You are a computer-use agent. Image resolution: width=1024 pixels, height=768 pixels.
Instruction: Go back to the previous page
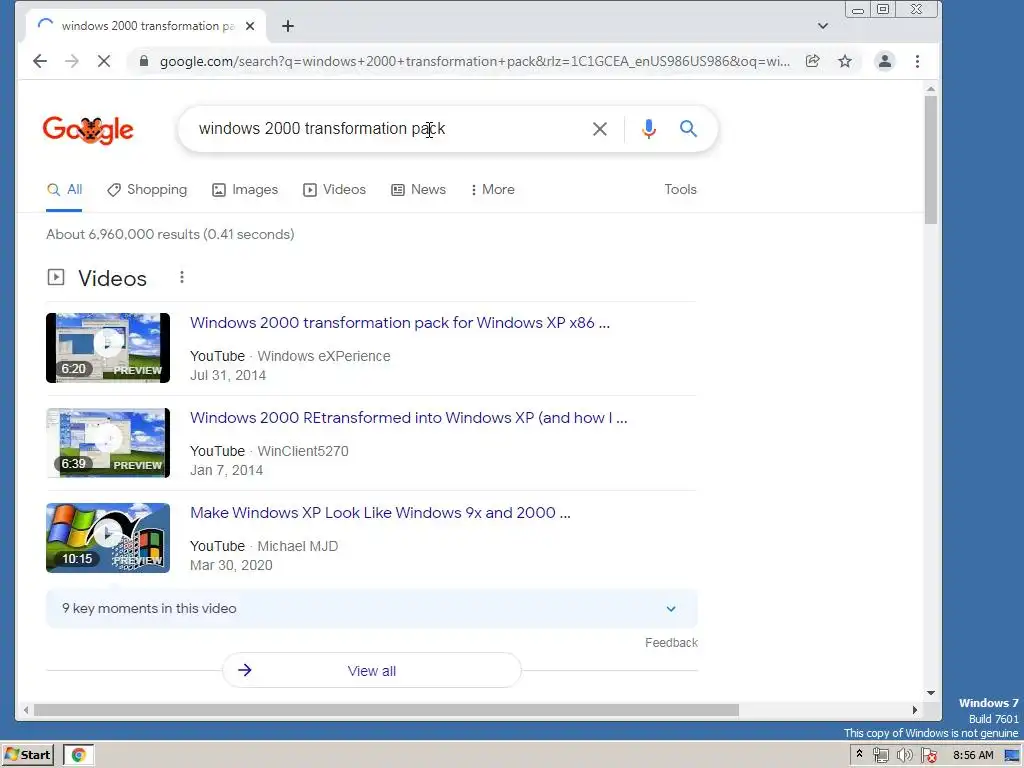click(x=40, y=61)
